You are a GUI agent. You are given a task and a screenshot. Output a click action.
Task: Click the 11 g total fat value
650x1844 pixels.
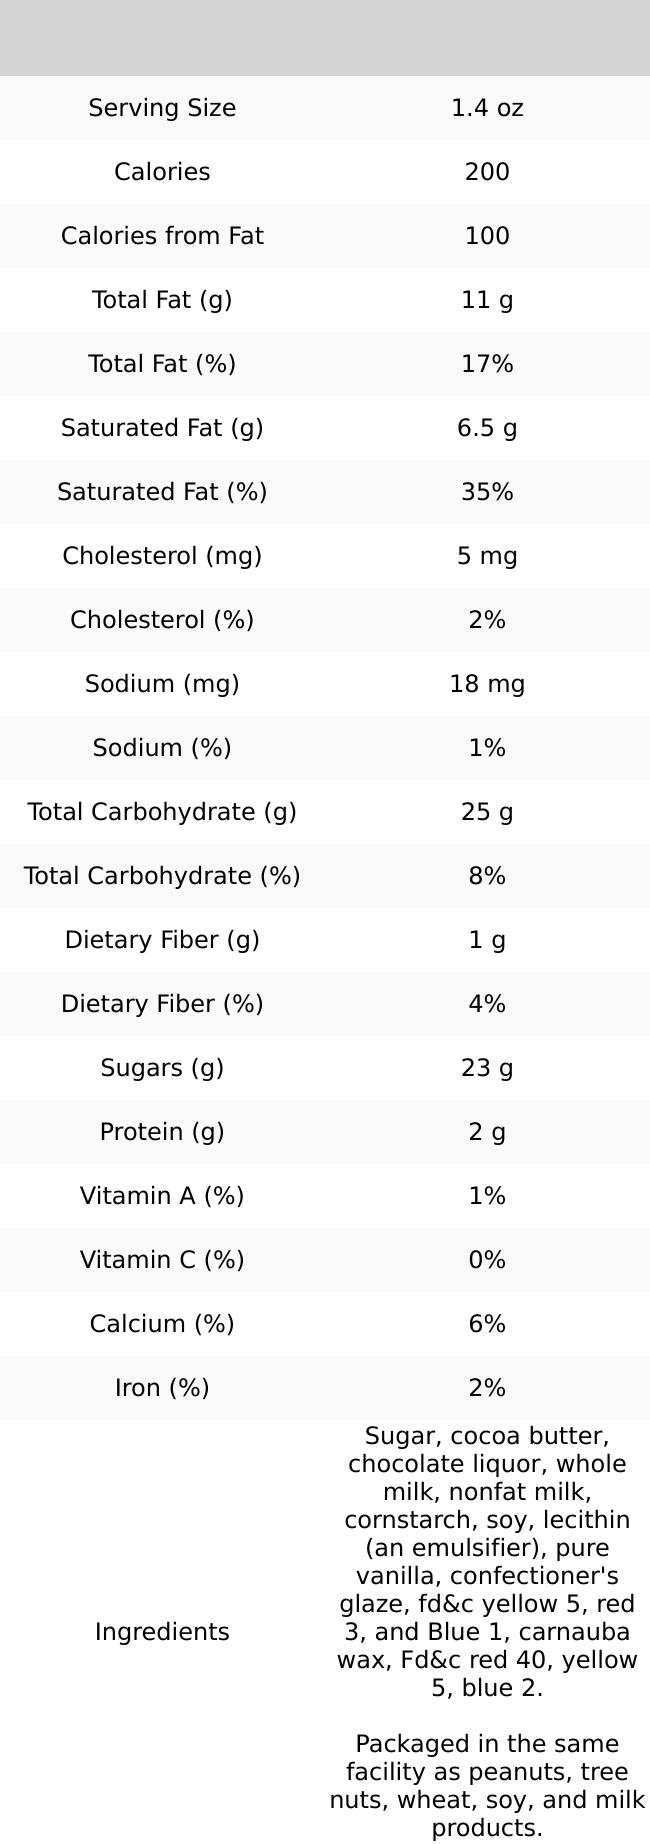(x=487, y=300)
